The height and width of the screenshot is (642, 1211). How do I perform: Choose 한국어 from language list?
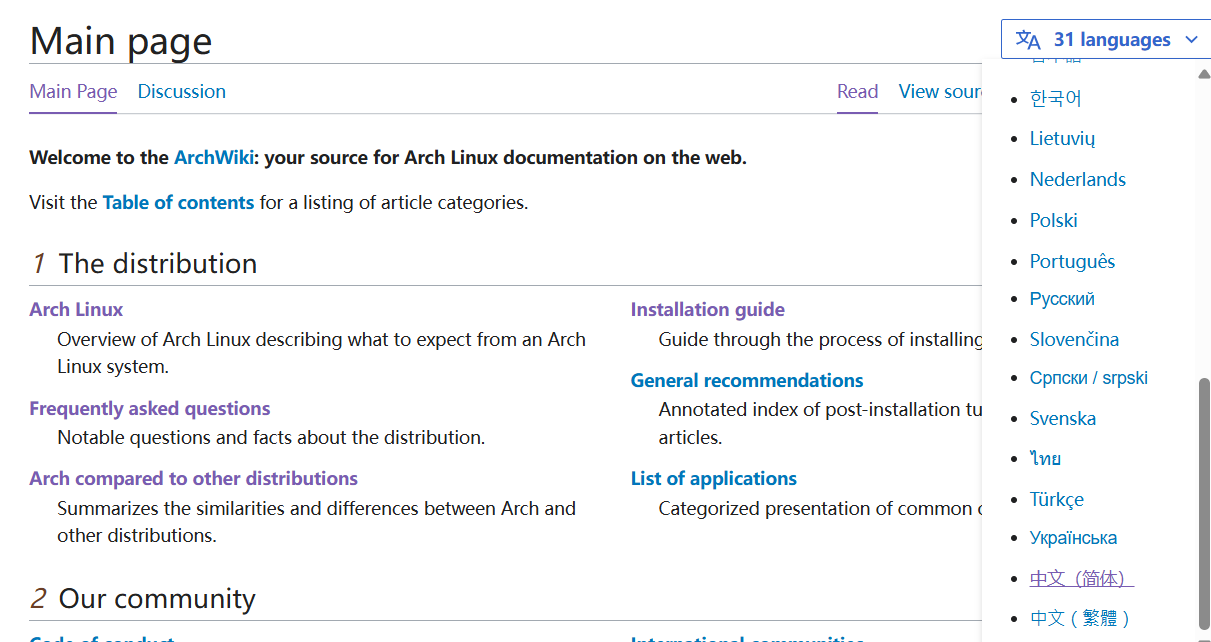click(x=1056, y=99)
